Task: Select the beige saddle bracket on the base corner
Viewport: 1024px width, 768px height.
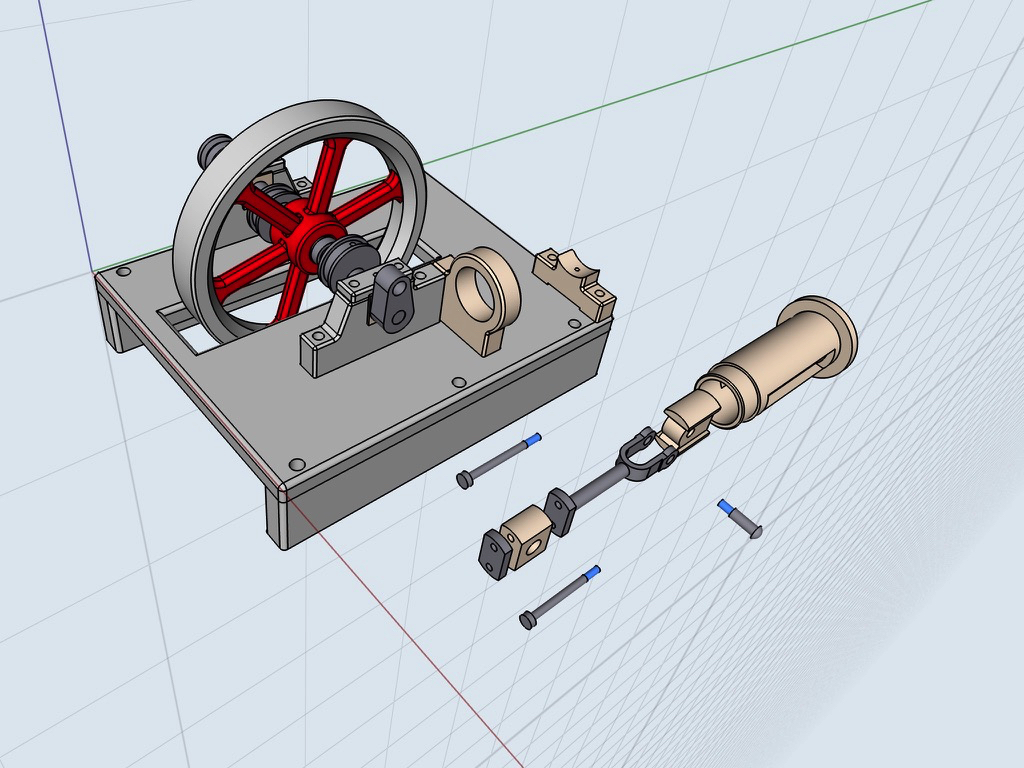Action: (575, 283)
